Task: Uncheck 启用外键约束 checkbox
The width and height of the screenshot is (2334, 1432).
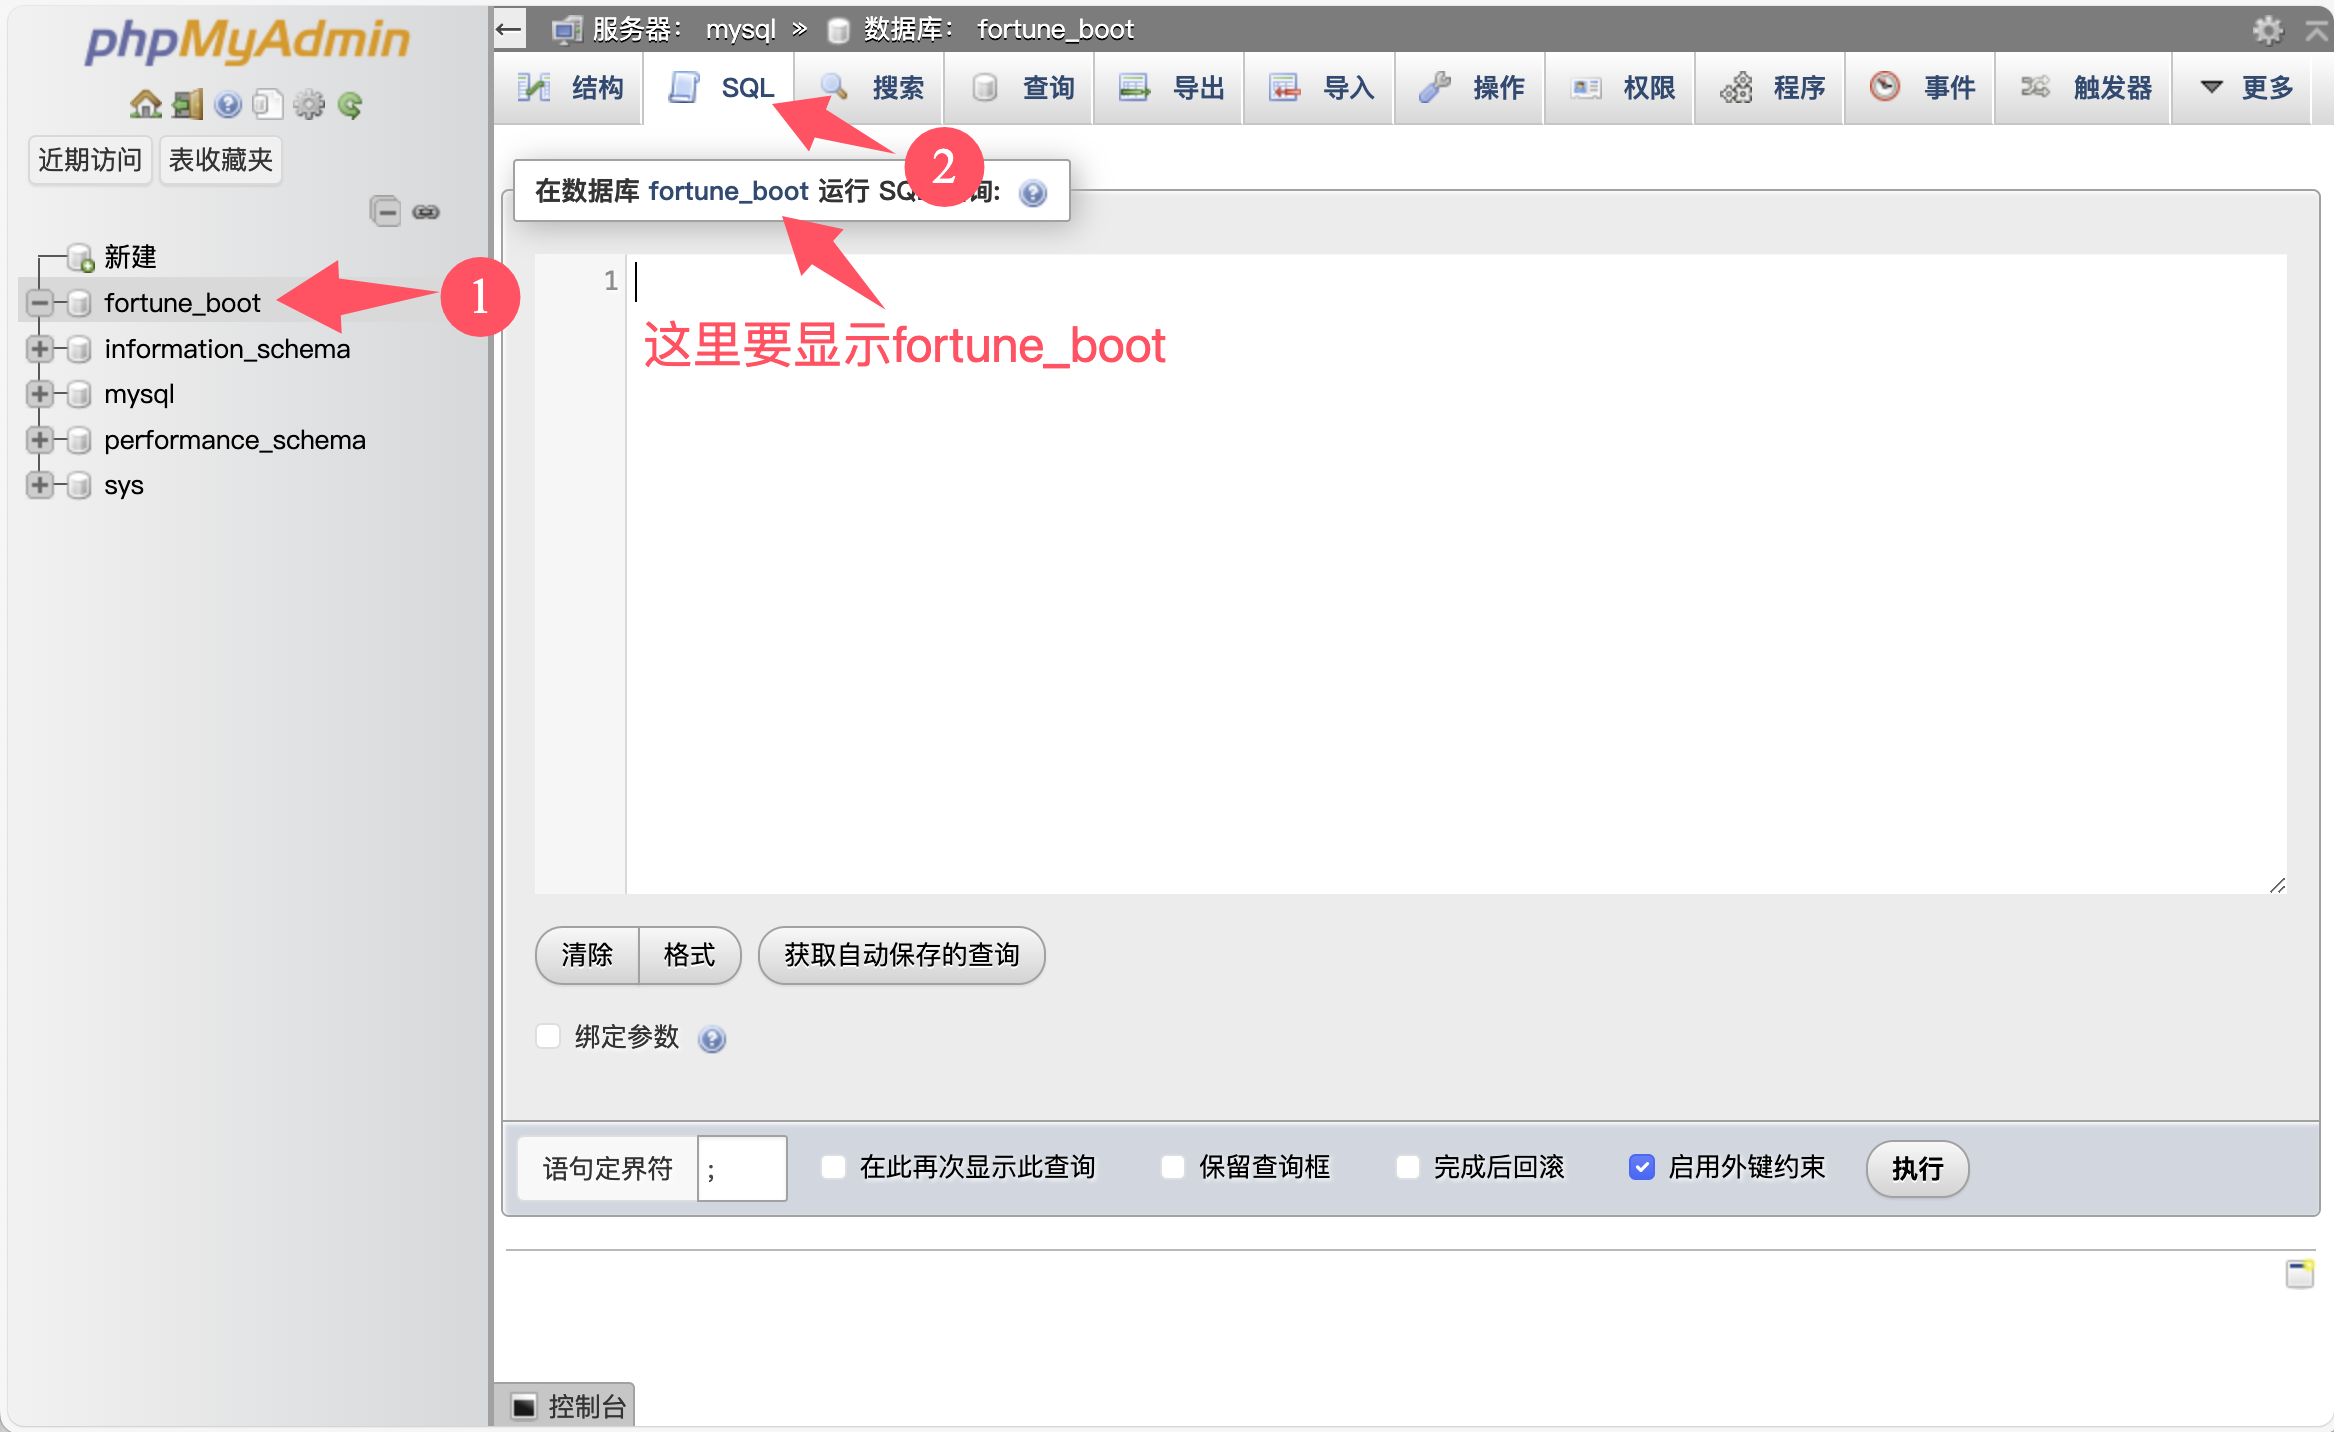Action: [x=1641, y=1167]
